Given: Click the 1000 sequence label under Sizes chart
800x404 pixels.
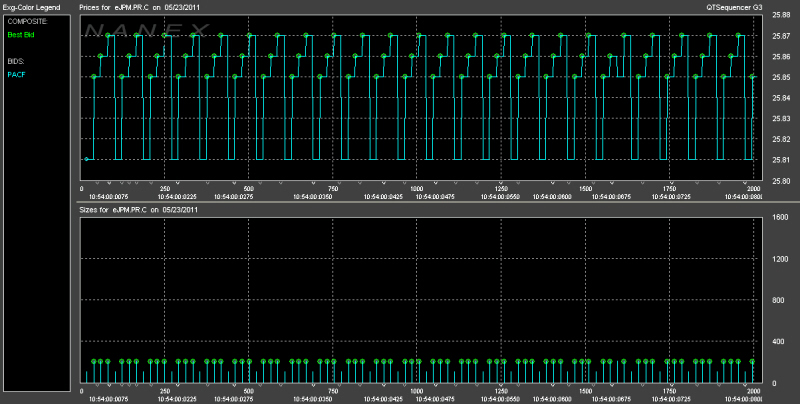Looking at the screenshot, I should pos(417,391).
